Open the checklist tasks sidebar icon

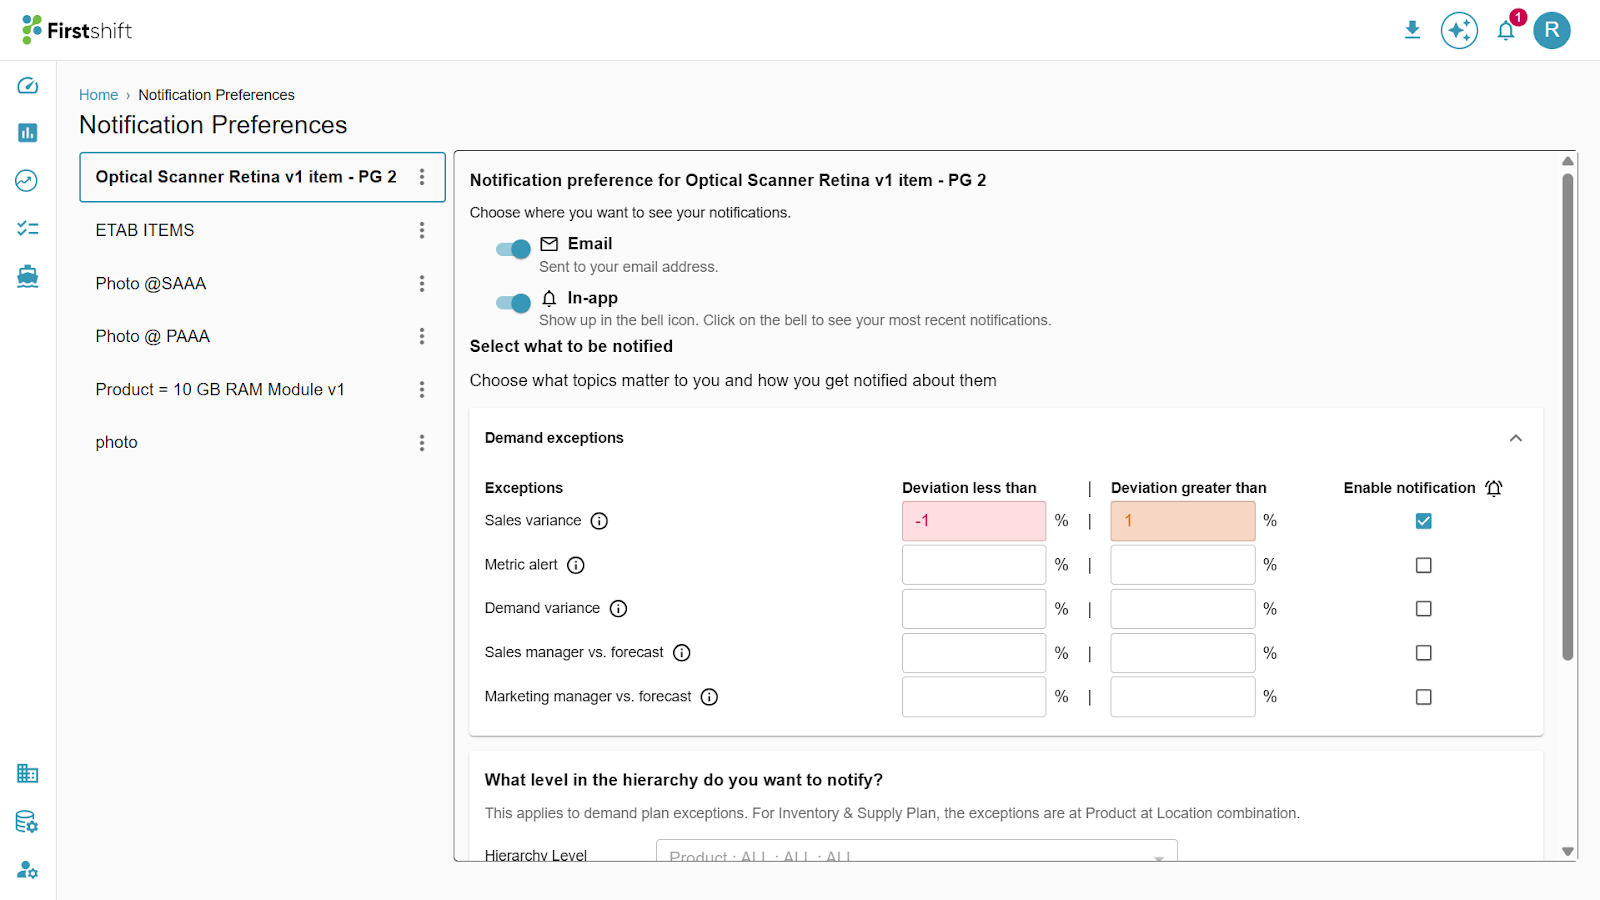pos(27,229)
